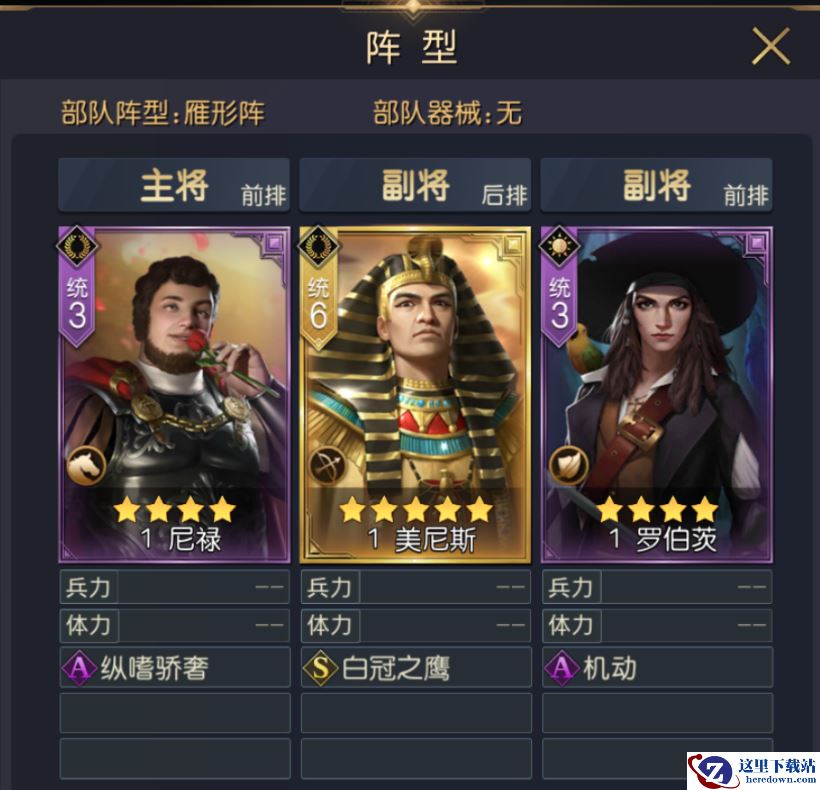
Task: Tap the shield icon on 罗伯茨's card
Action: [x=569, y=465]
